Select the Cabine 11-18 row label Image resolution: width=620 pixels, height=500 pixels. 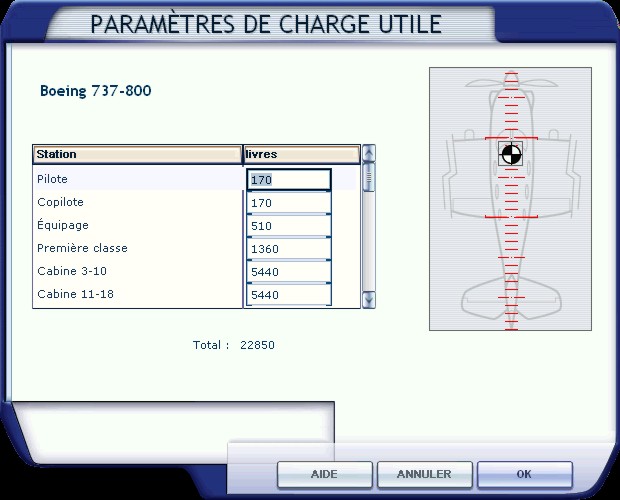[75, 294]
